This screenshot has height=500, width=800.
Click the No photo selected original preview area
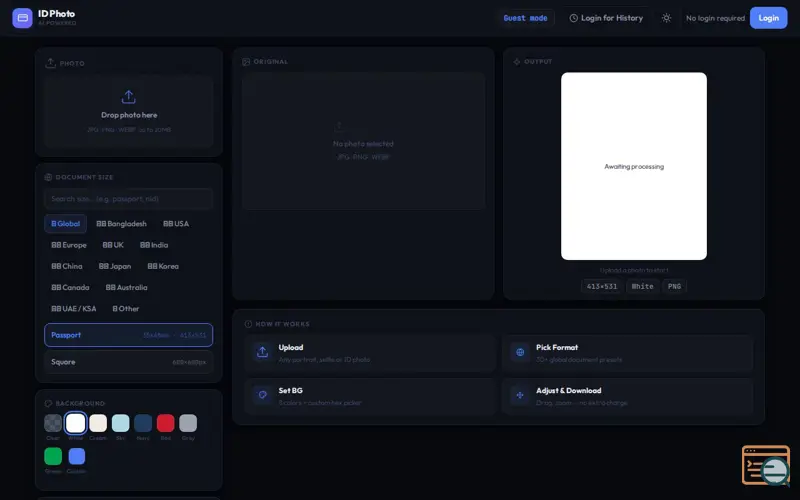tap(363, 141)
